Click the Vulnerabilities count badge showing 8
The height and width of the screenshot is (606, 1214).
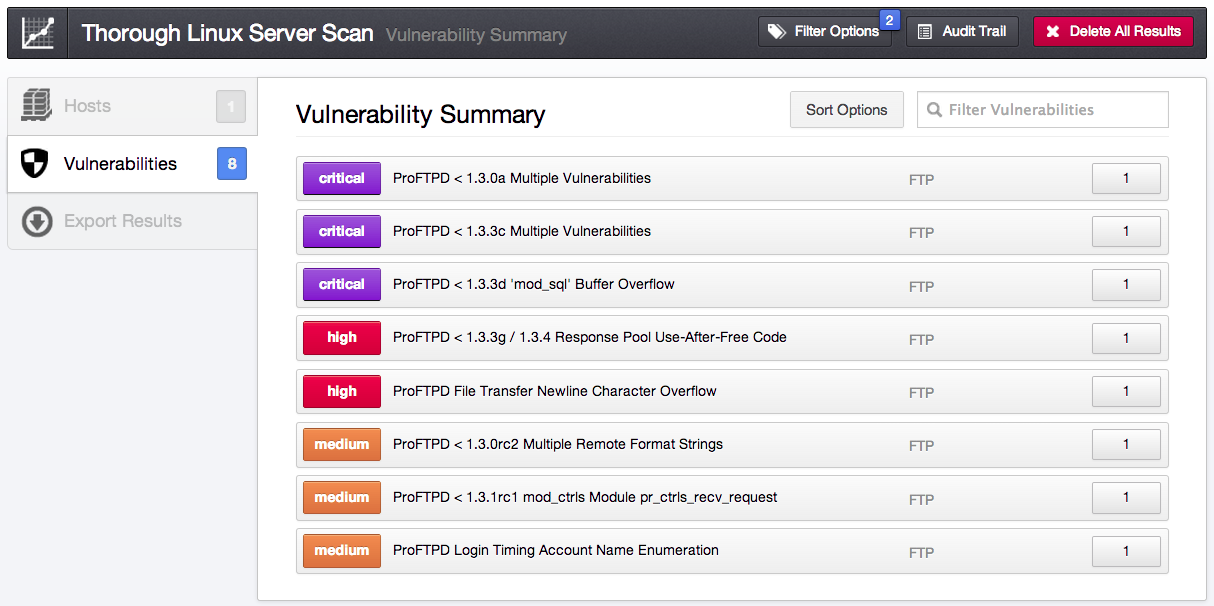[232, 164]
